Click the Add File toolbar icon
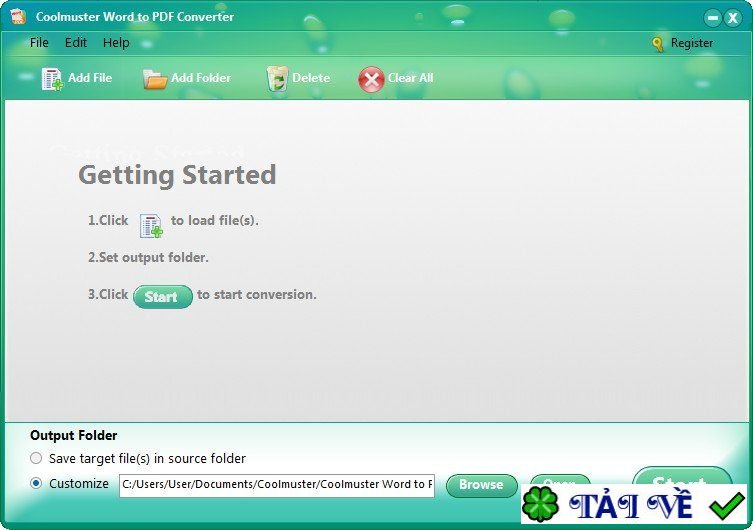Viewport: 753px width, 530px height. (52, 79)
